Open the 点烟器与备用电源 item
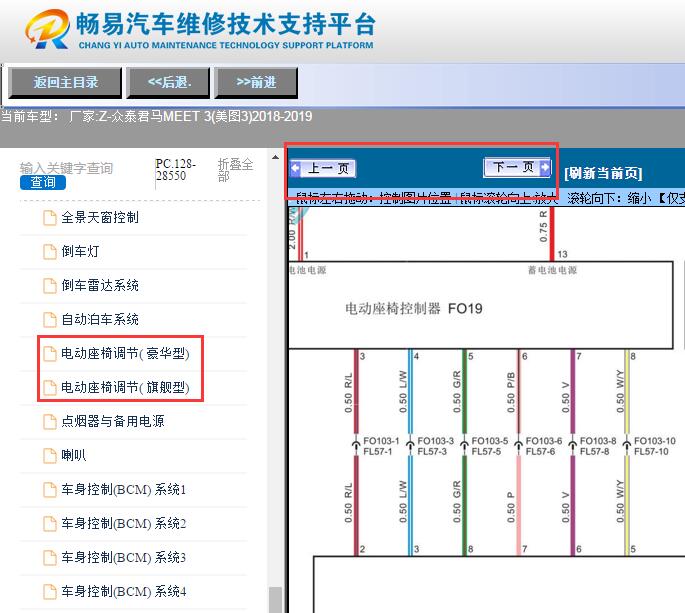Viewport: 685px width, 613px height. 113,421
